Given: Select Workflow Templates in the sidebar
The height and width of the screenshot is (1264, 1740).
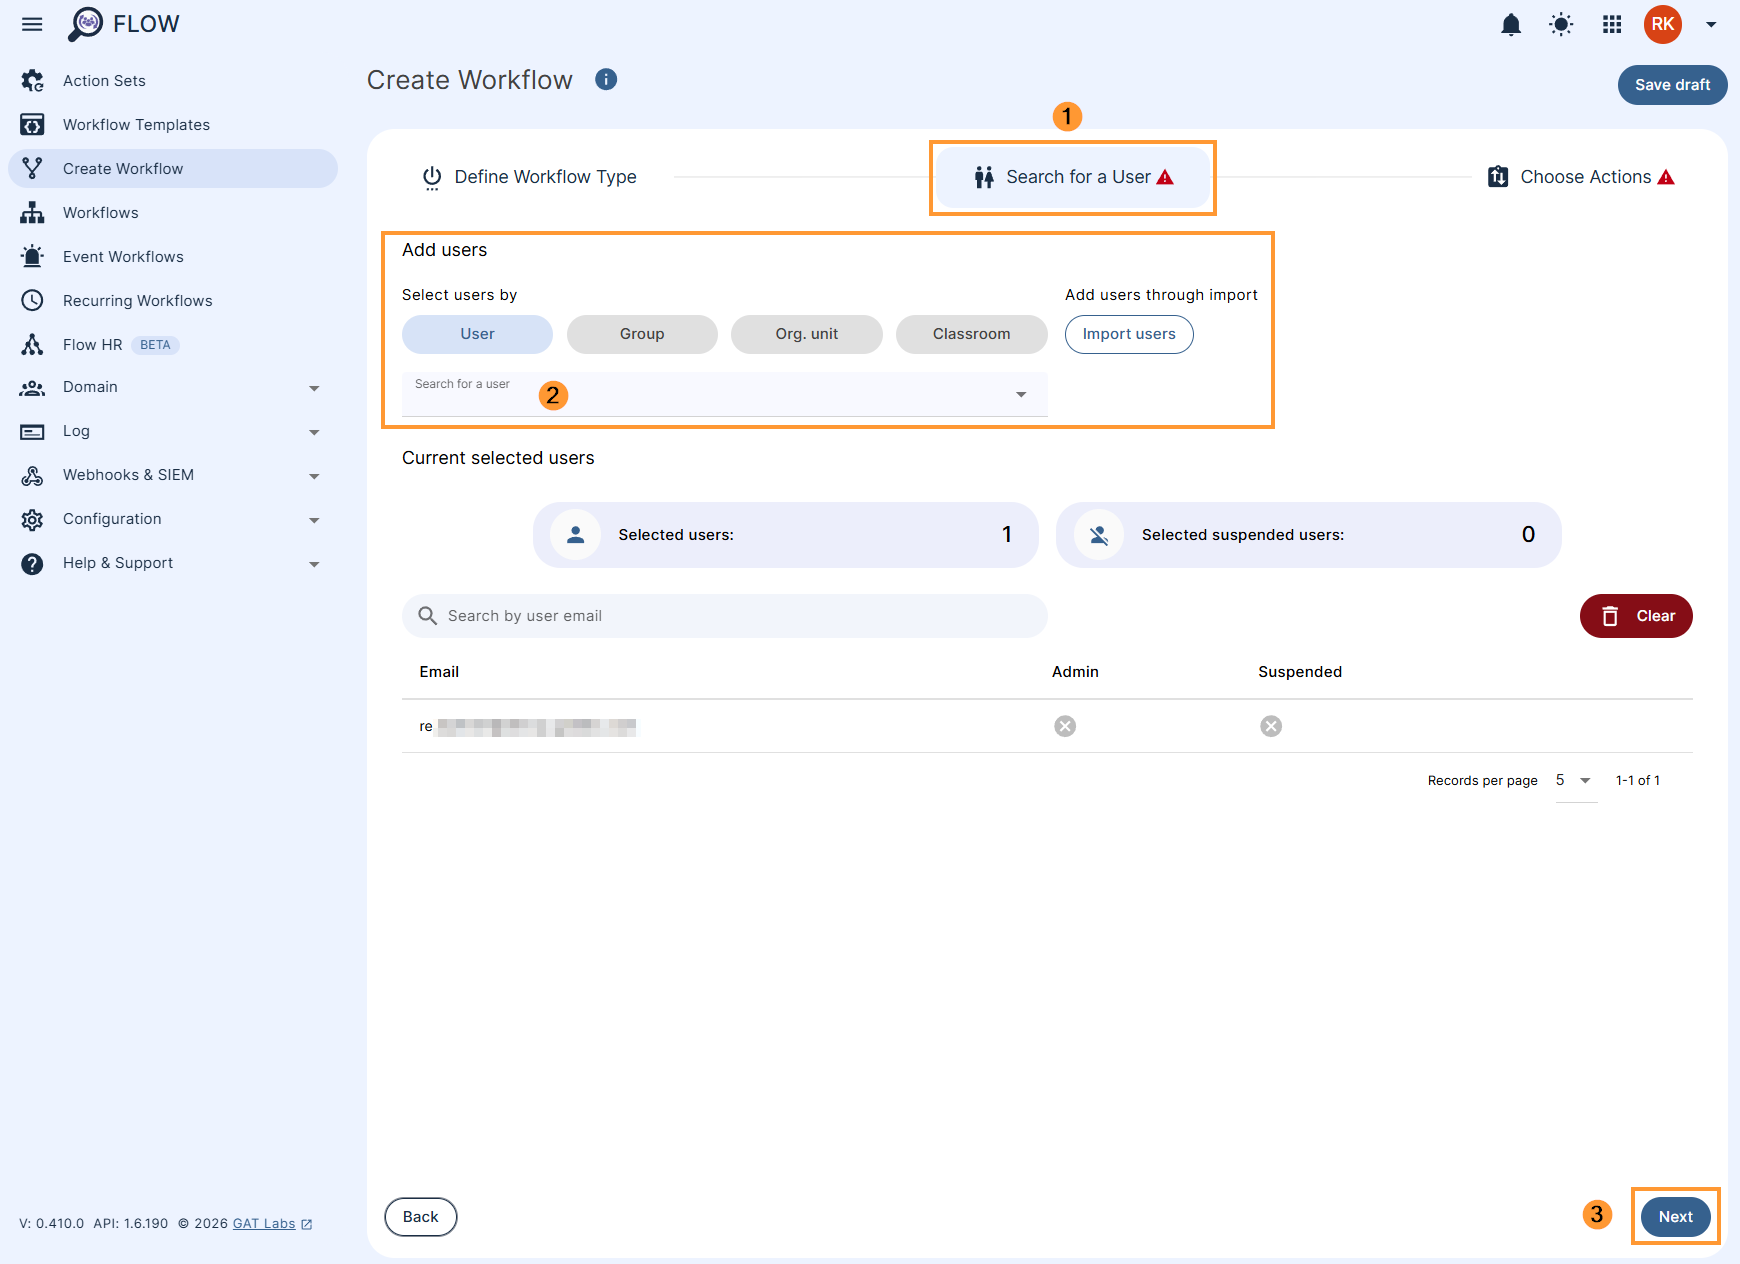Looking at the screenshot, I should 136,124.
